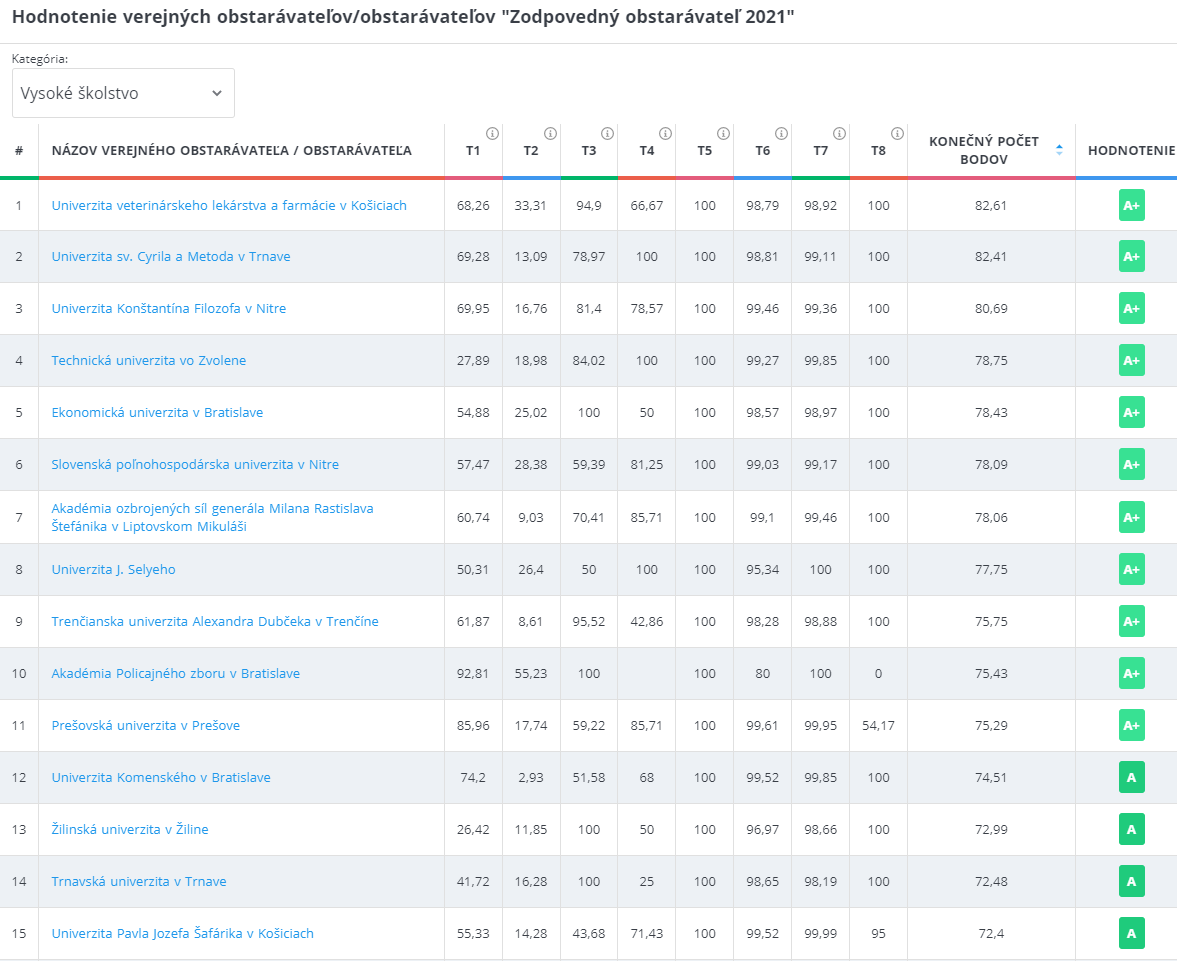Select T1 value 27,89 for Technická univerzita
This screenshot has height=961, width=1177.
(x=473, y=360)
